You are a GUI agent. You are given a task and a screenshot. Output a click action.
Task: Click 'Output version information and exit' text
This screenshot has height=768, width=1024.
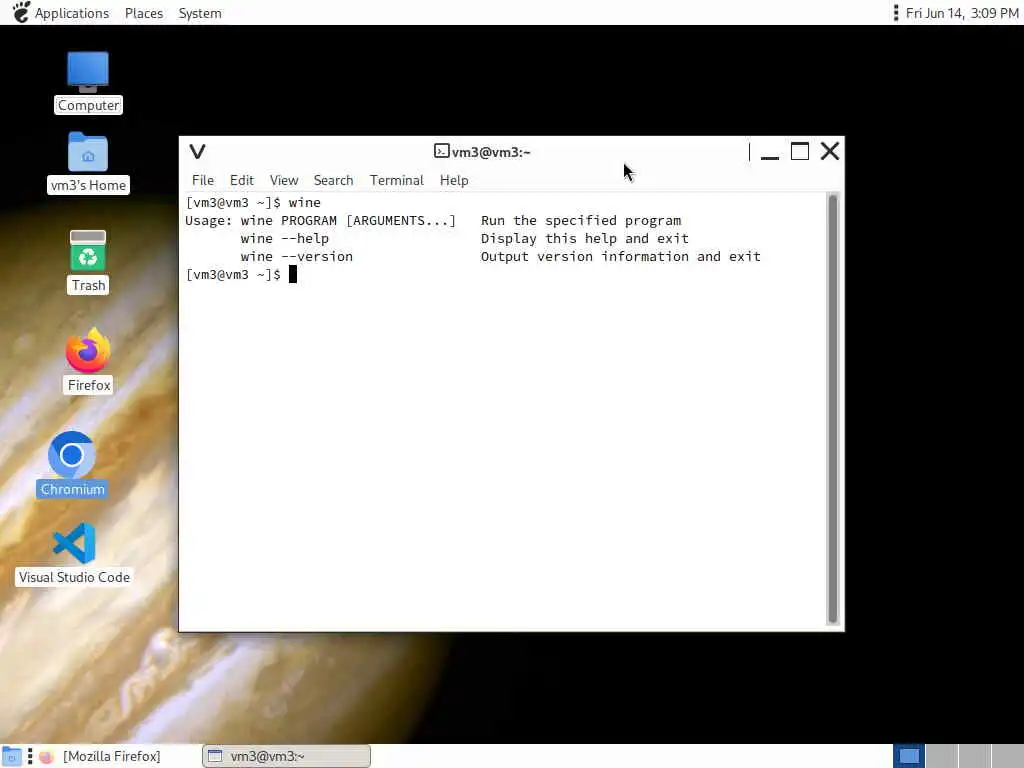tap(621, 257)
